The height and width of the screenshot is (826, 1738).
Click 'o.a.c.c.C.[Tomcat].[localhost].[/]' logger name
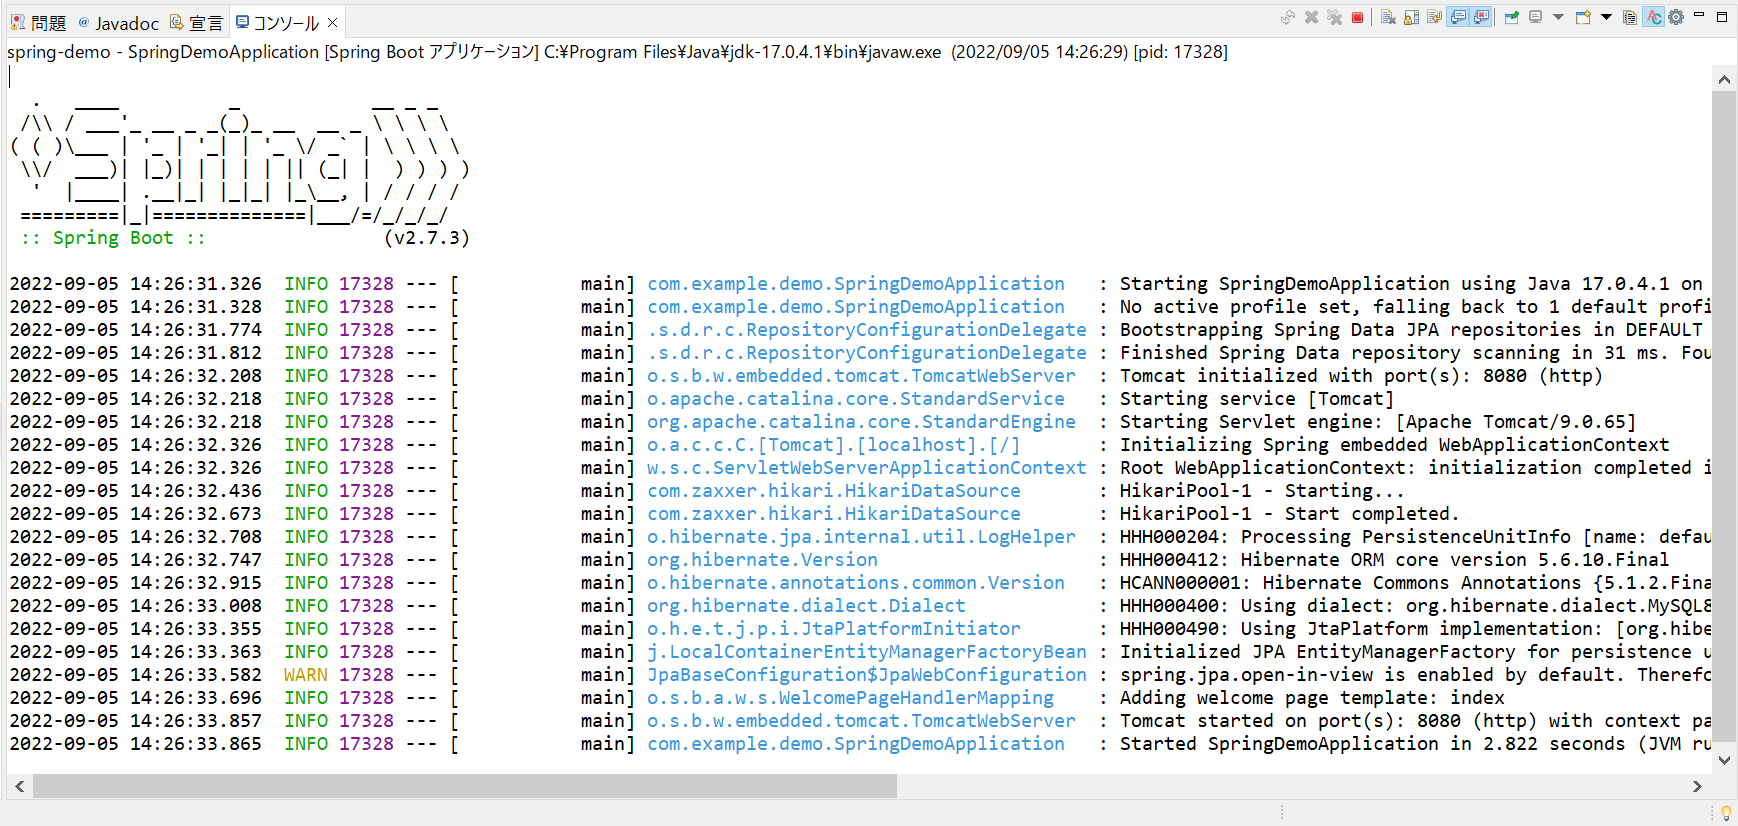click(833, 445)
